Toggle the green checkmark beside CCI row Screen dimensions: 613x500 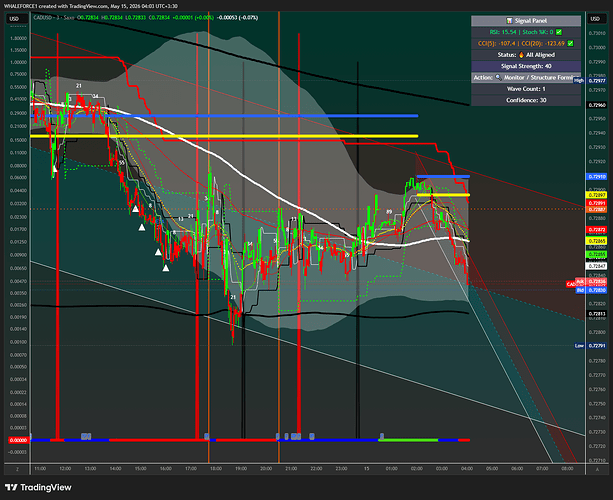pyautogui.click(x=570, y=43)
